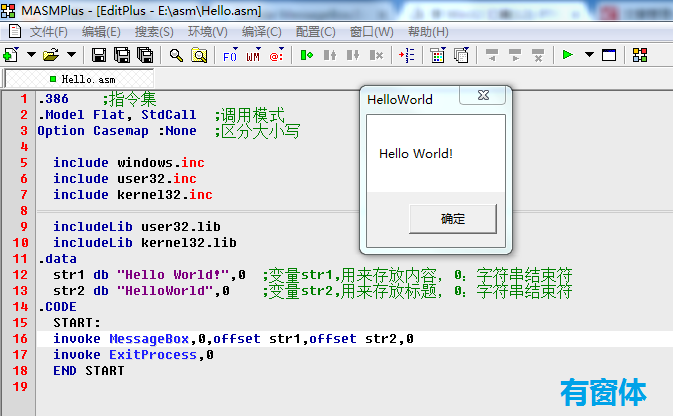This screenshot has height=416, width=675.
Task: Click the line indent toolbar icon
Action: (406, 55)
